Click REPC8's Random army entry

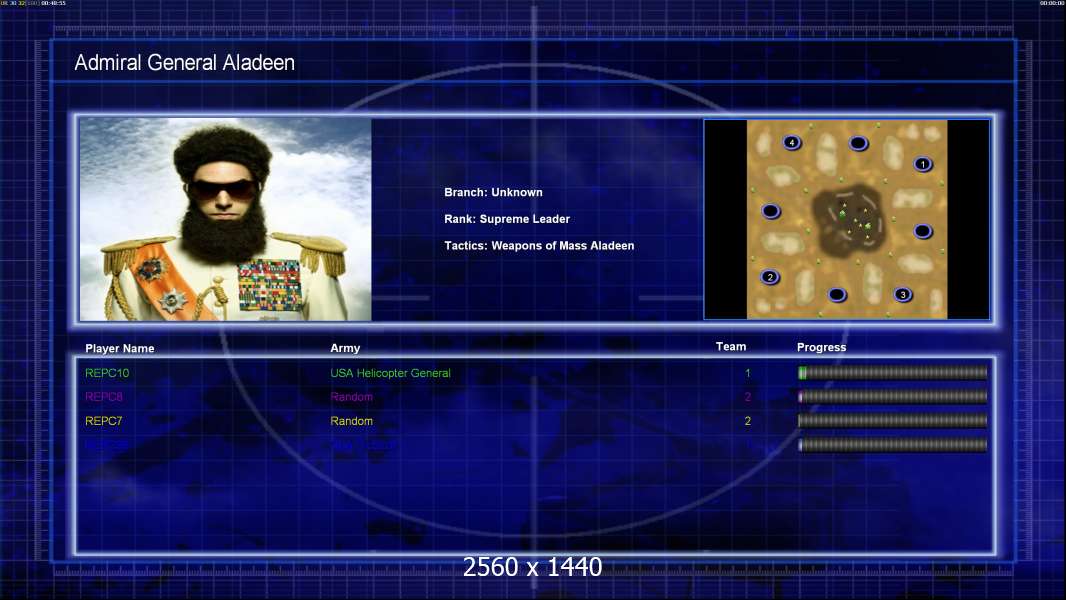(351, 397)
